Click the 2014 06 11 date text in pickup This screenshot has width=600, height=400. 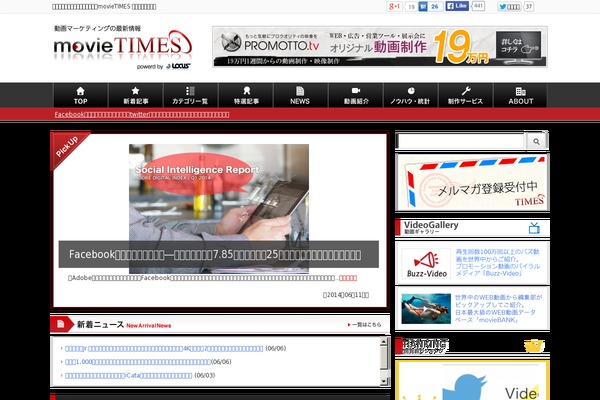click(346, 295)
